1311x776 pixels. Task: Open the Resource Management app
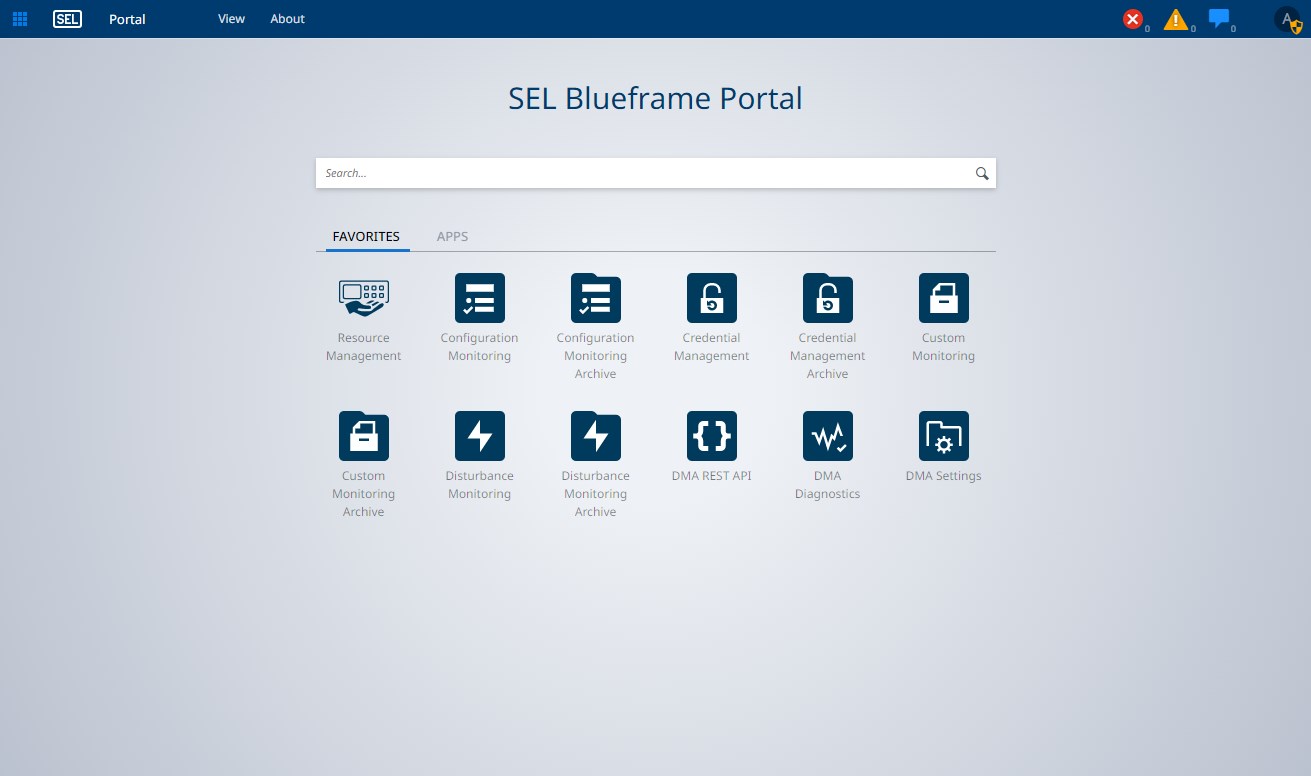tap(363, 298)
